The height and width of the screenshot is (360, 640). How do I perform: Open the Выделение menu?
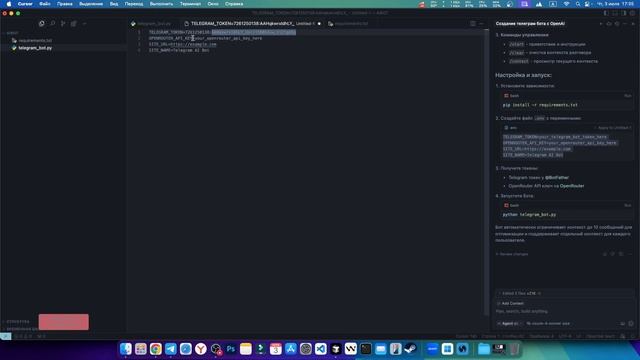tap(91, 4)
